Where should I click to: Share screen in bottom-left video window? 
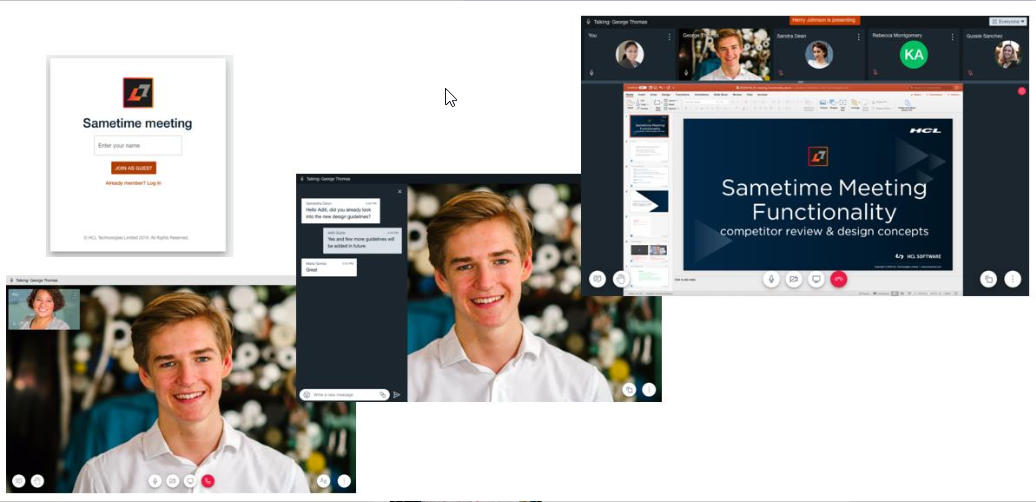click(190, 481)
